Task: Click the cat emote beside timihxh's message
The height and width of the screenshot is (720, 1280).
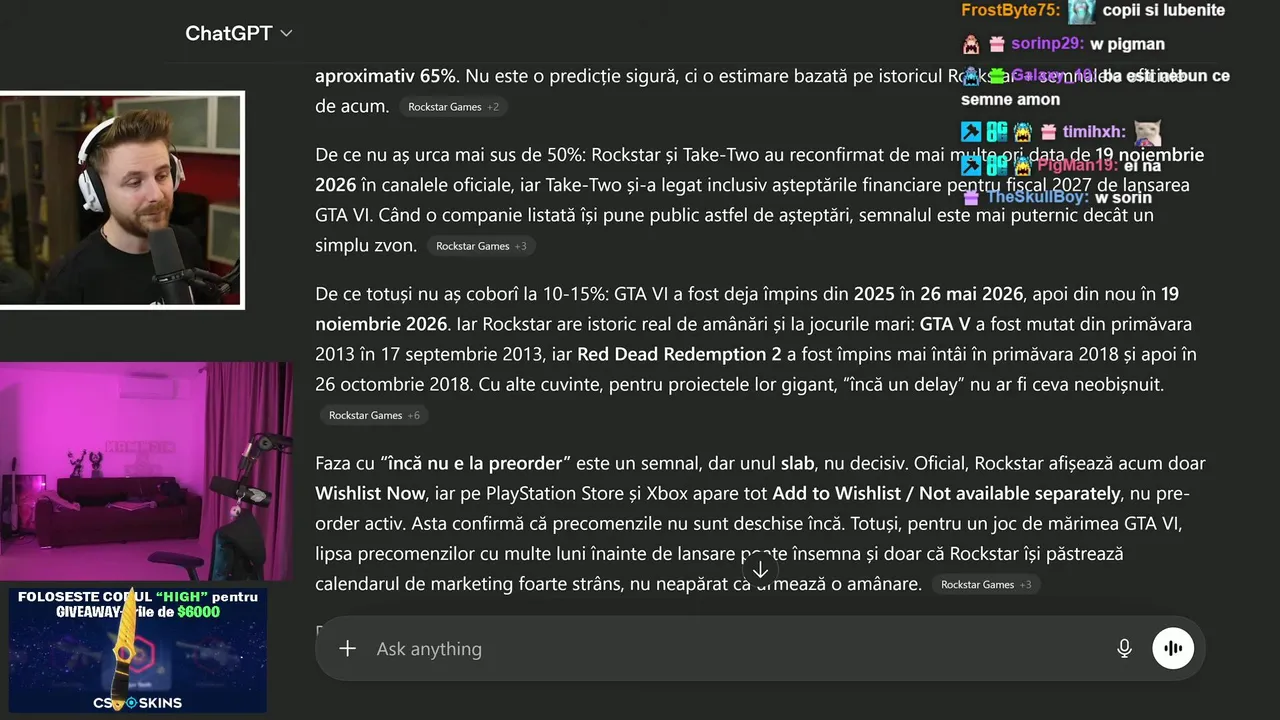Action: tap(1146, 131)
